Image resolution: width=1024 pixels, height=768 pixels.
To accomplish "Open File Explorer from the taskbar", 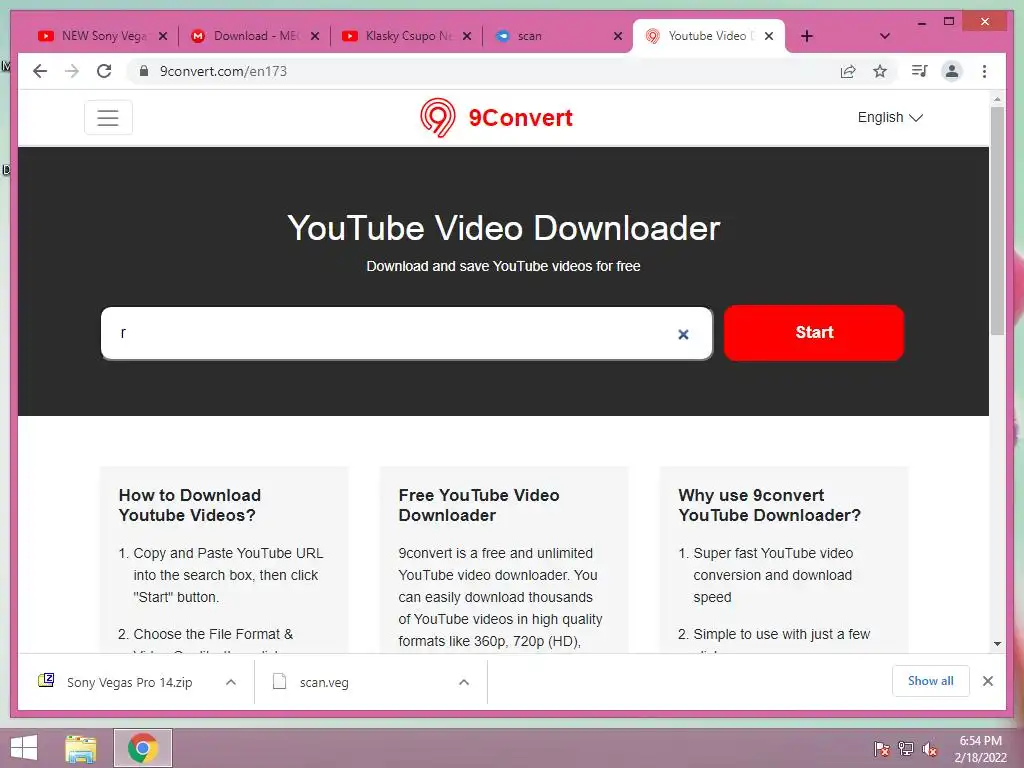I will [81, 748].
